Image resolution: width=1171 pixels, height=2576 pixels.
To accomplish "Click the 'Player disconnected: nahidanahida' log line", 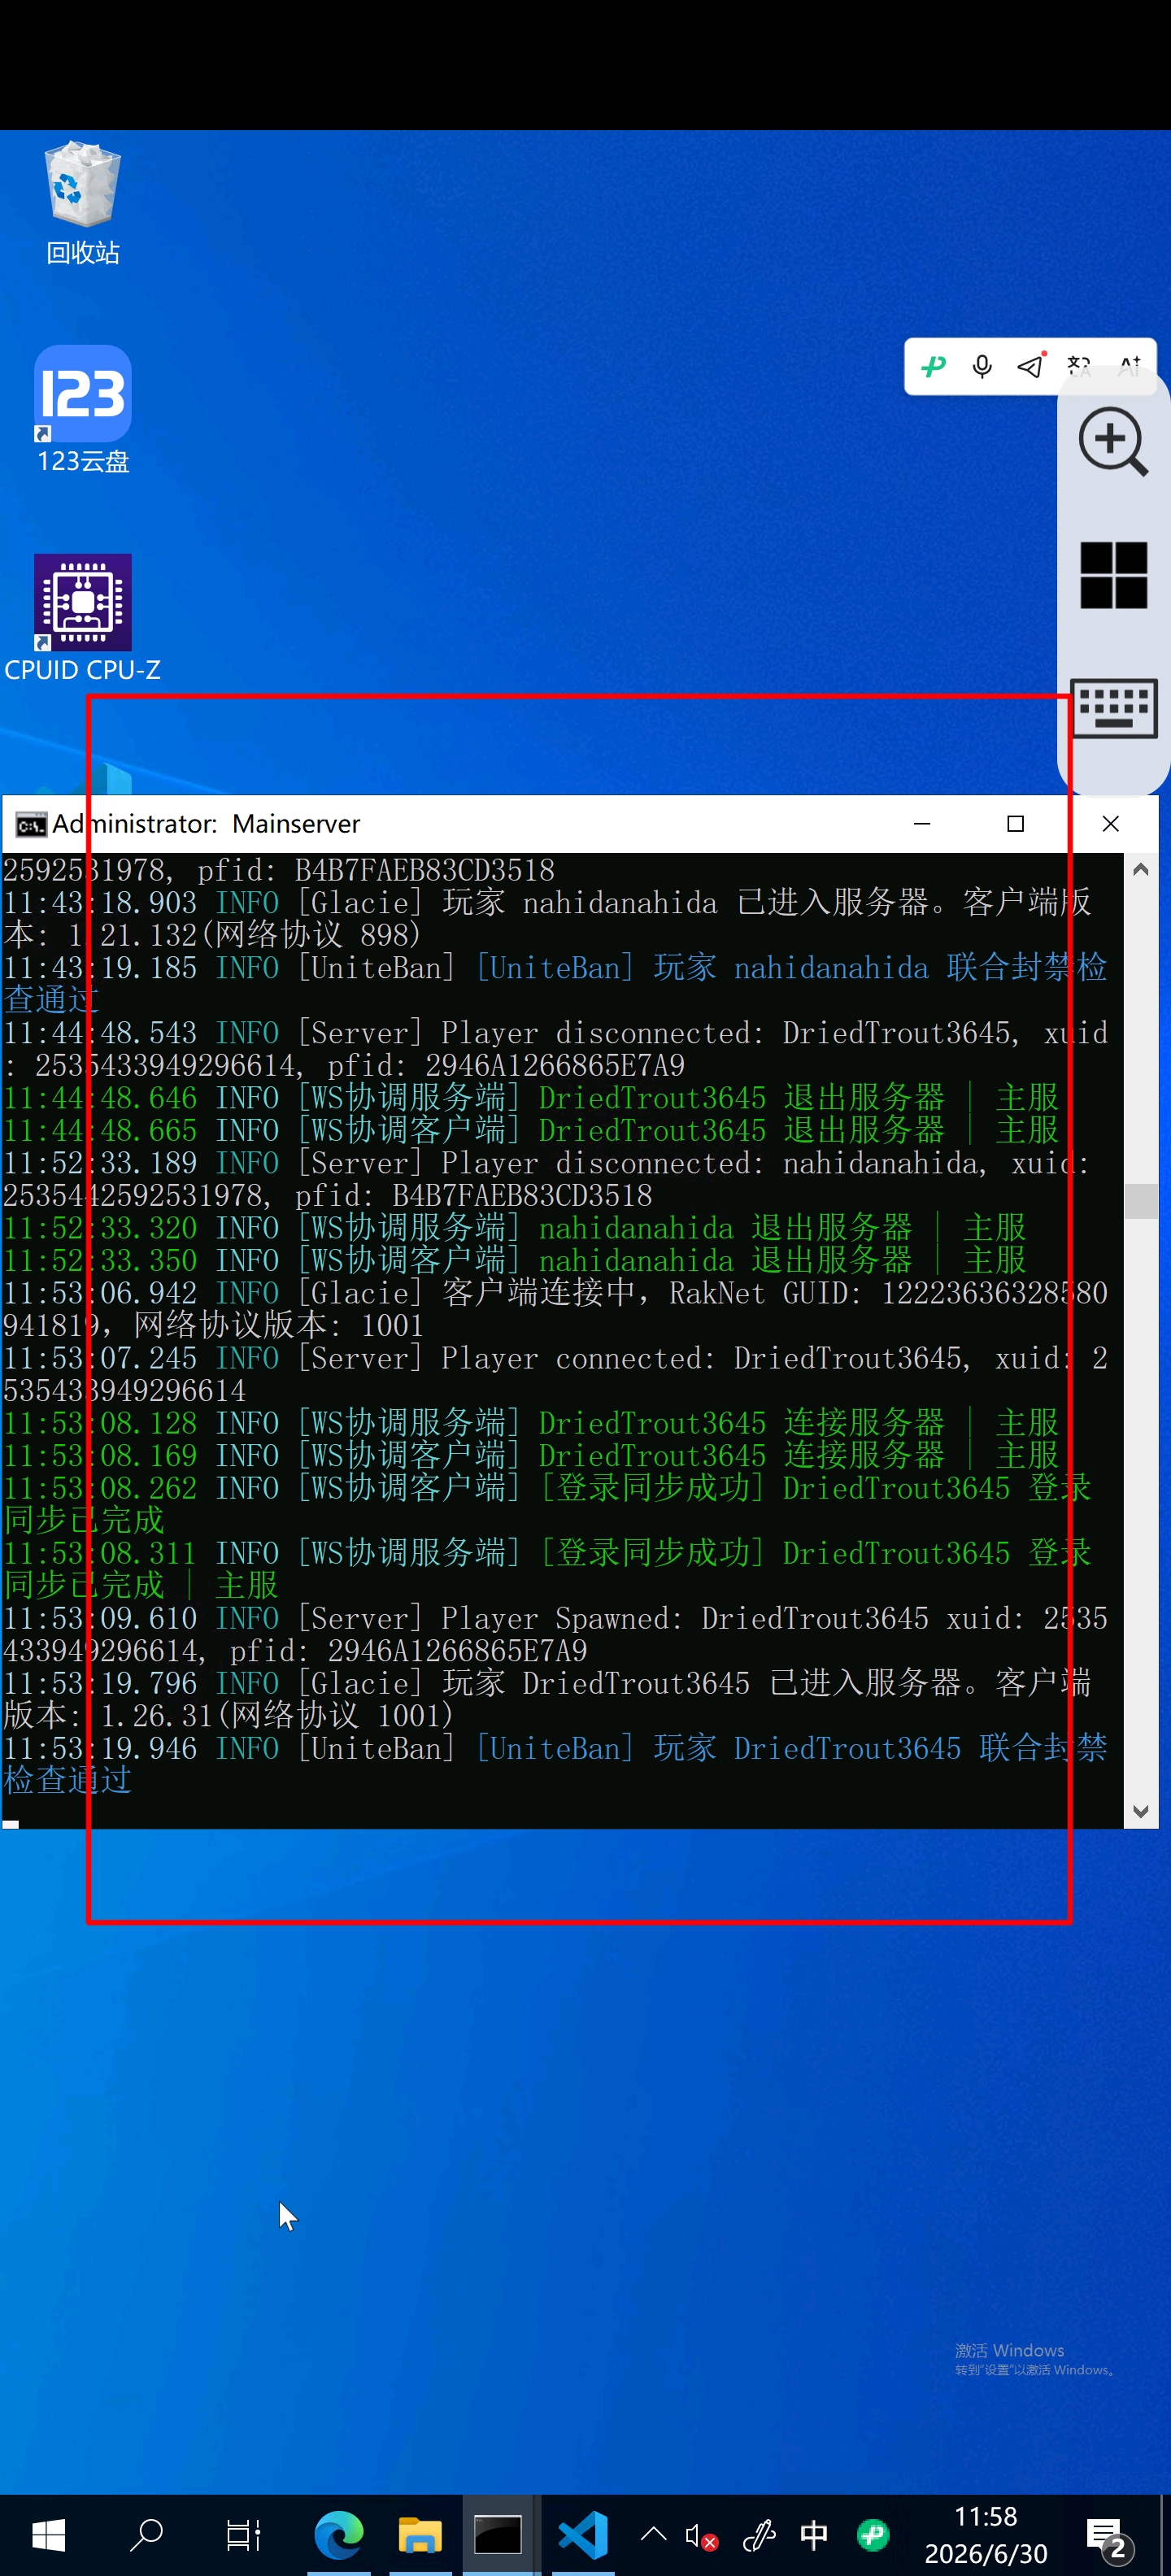I will (x=546, y=1179).
